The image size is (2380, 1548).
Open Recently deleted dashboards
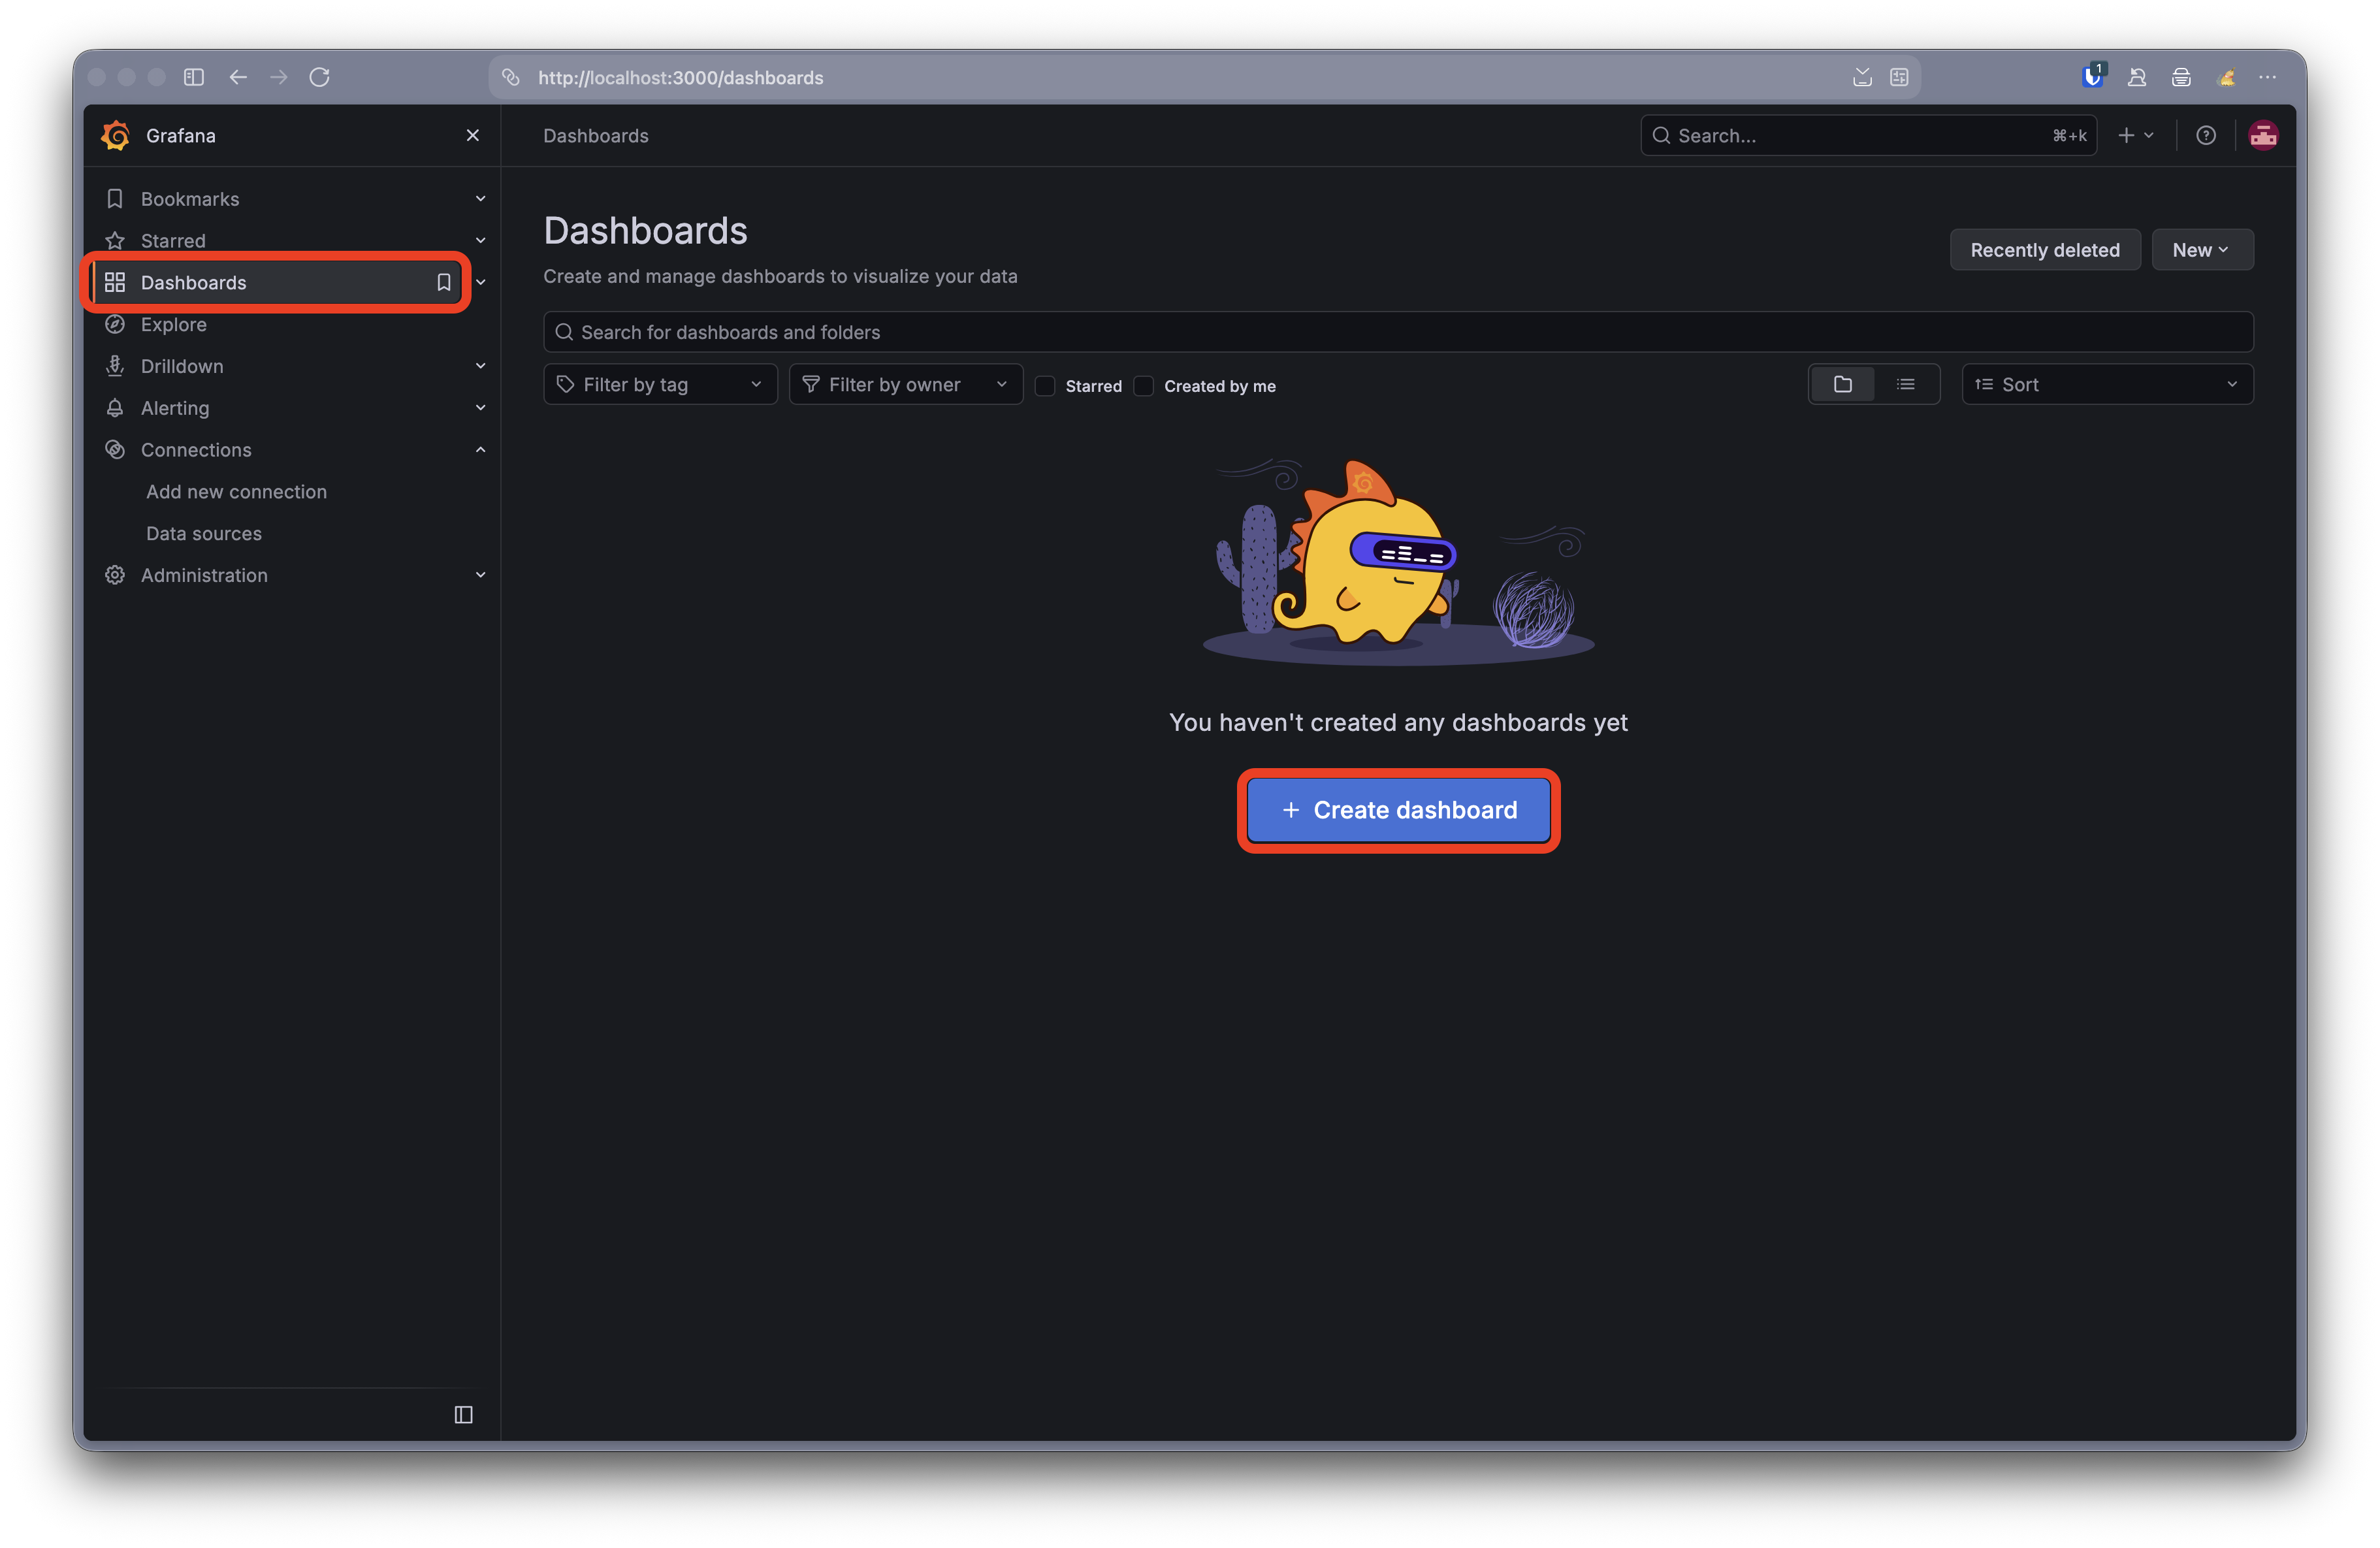(x=2044, y=250)
